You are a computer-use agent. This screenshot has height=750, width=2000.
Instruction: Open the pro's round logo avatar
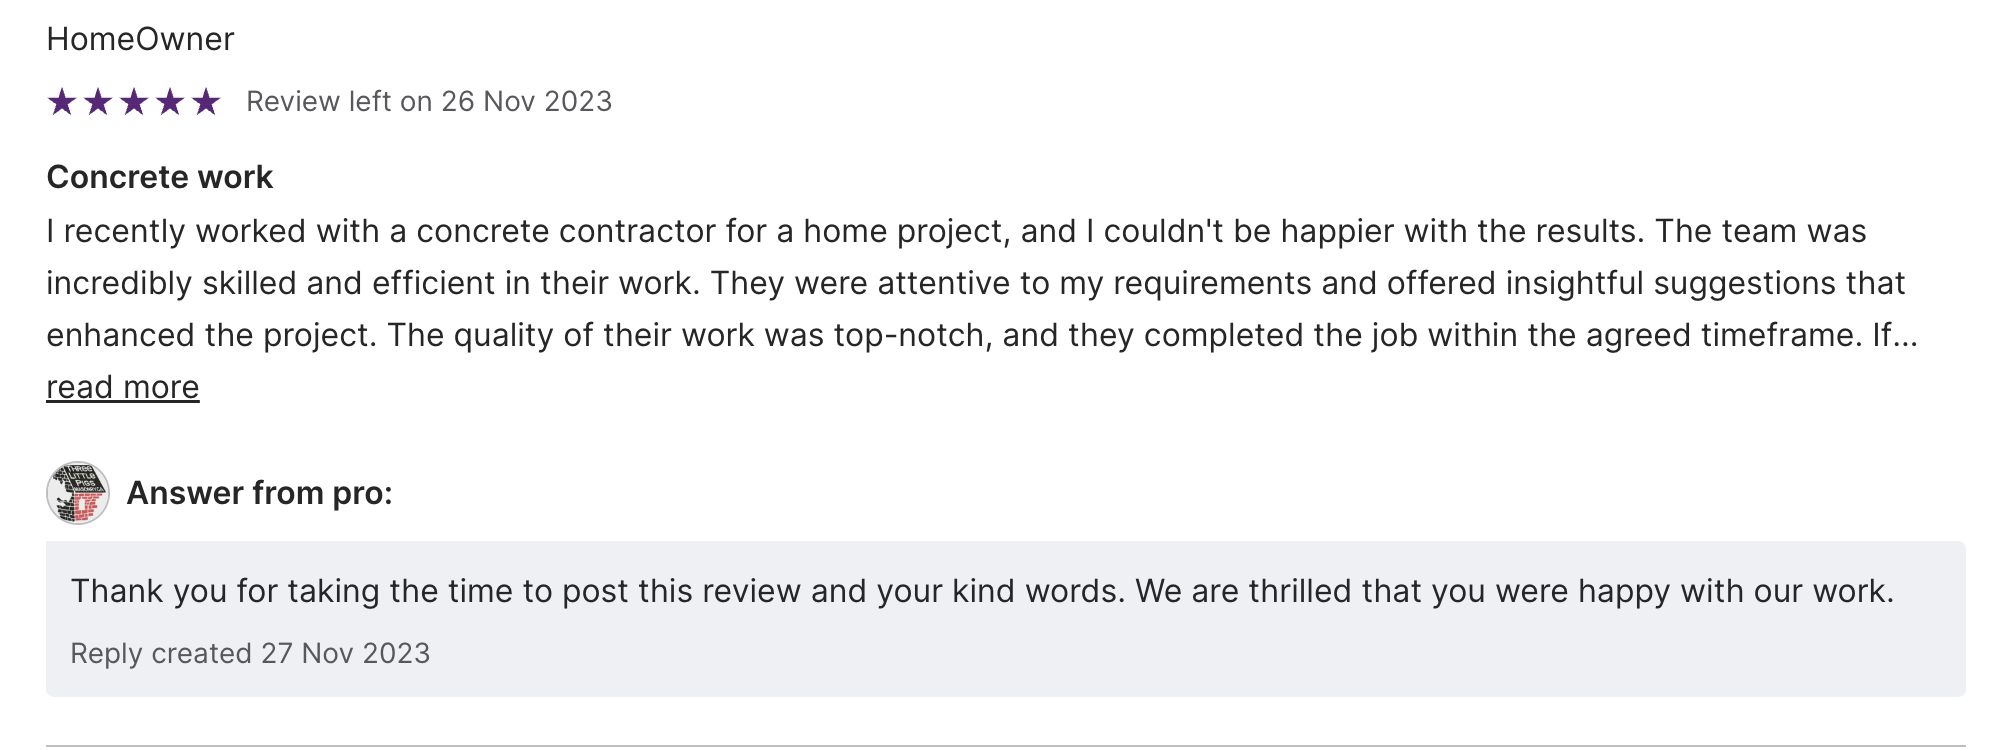pyautogui.click(x=78, y=493)
